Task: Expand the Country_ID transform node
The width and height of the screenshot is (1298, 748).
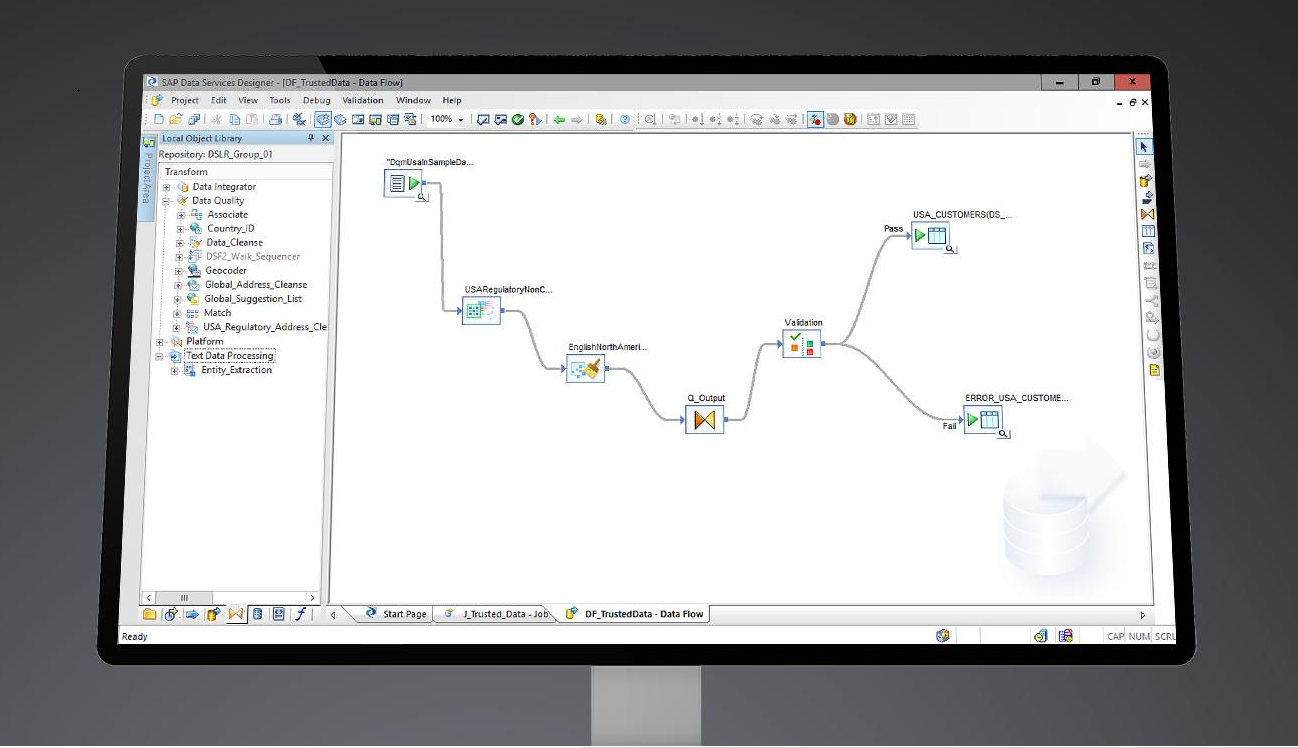Action: [181, 229]
